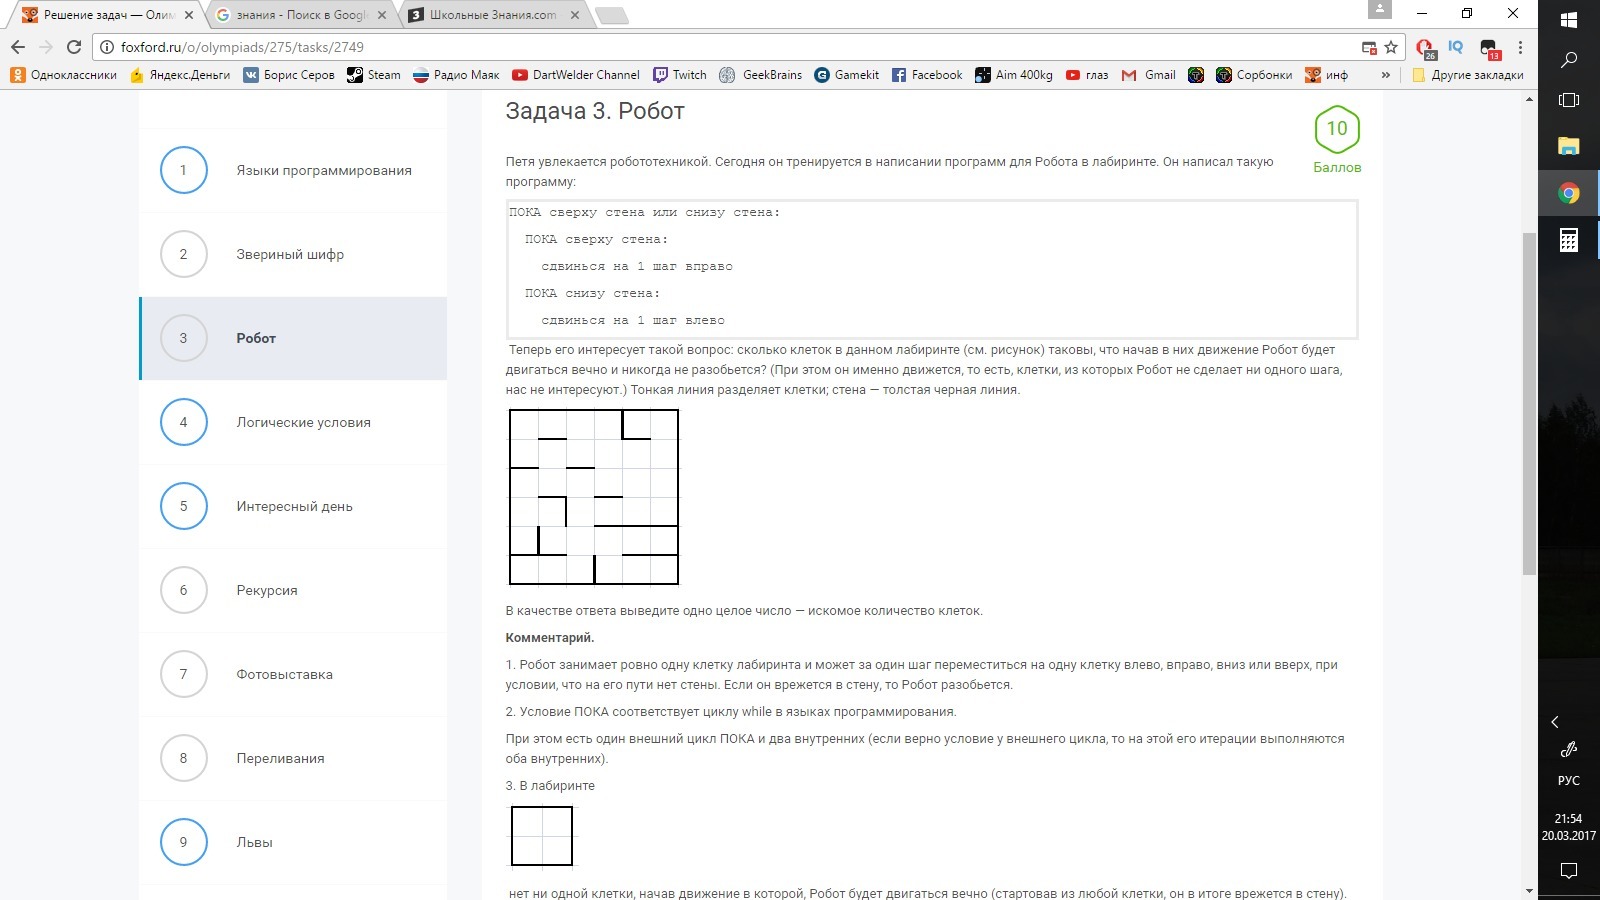
Task: Open the Яндекс.Деньги bookmark
Action: point(180,75)
